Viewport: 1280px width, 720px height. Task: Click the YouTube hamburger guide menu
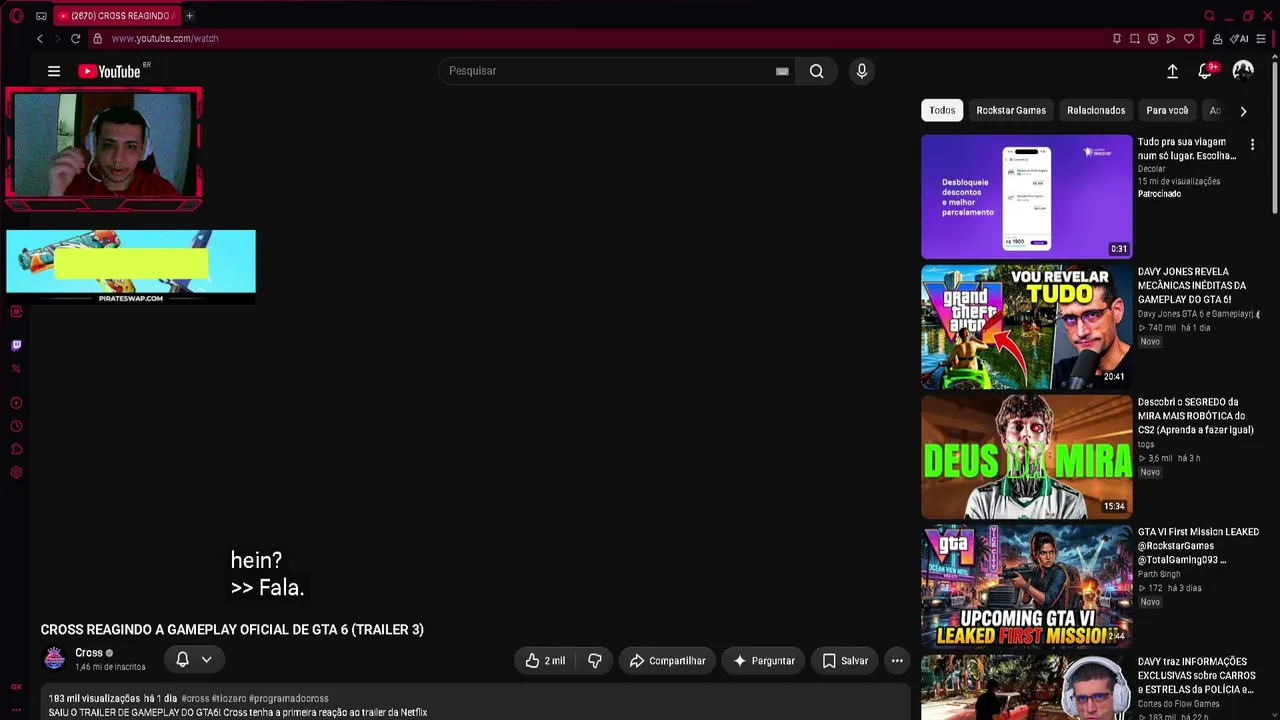point(54,71)
